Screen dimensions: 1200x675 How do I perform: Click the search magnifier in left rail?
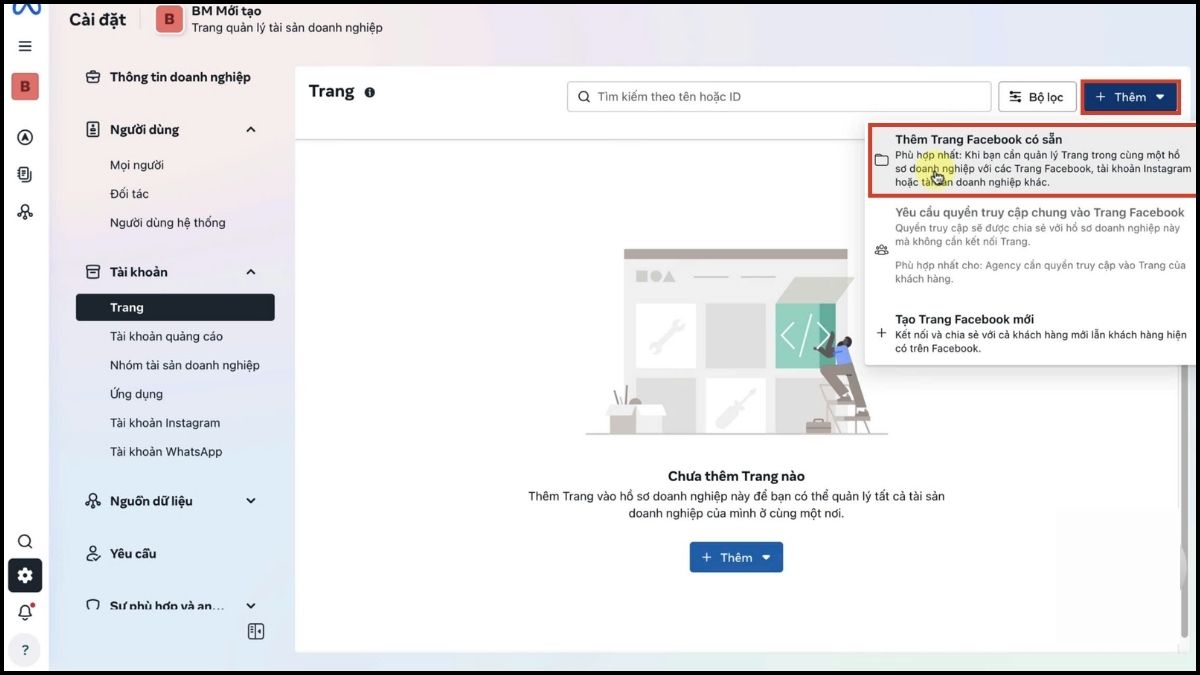tap(25, 541)
